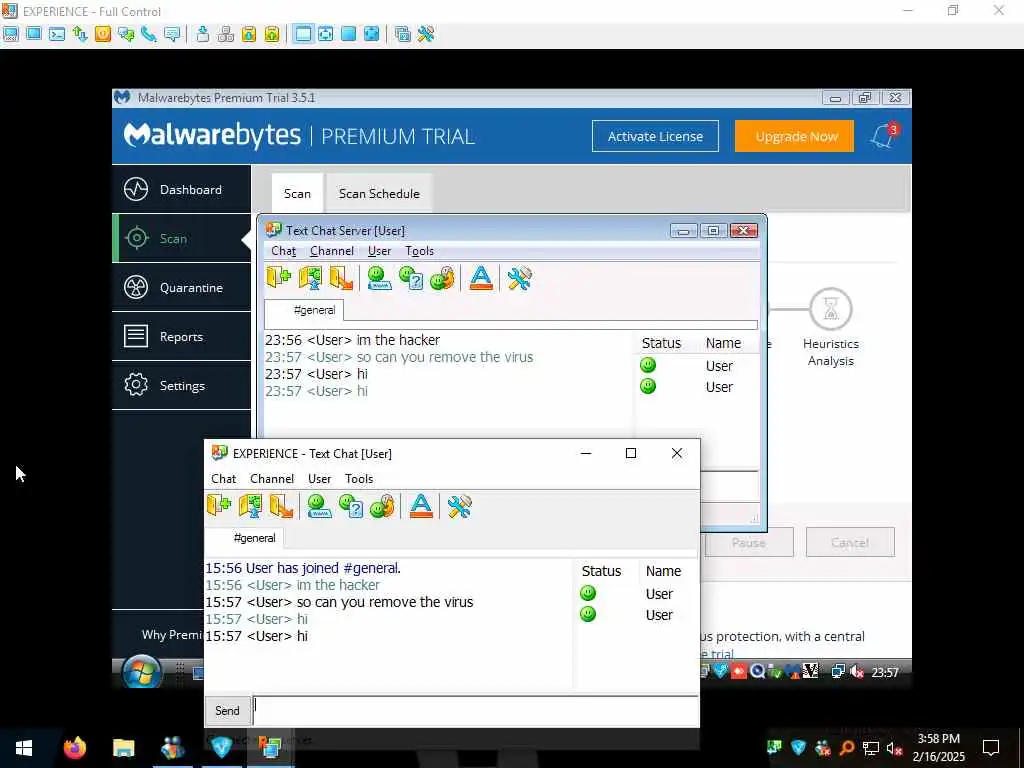
Task: Click font letter A icon in EXPERIENCE Text Chat toolbar
Action: (x=421, y=506)
